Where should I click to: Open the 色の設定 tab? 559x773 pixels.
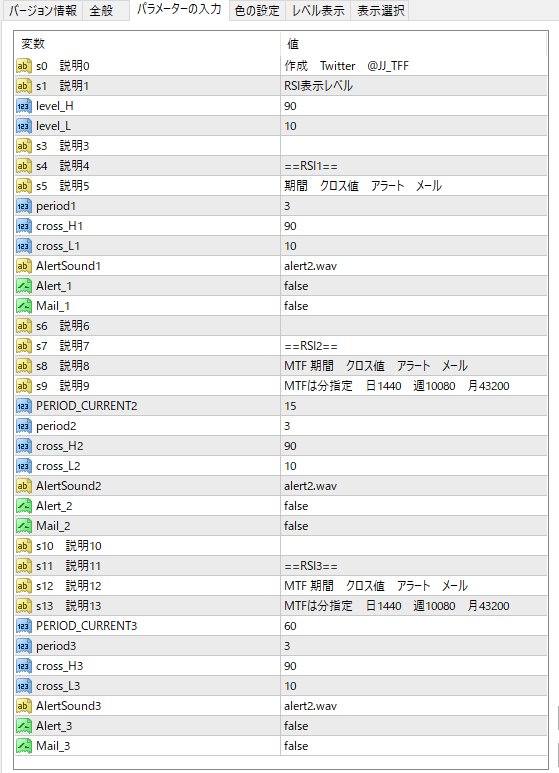[x=257, y=10]
